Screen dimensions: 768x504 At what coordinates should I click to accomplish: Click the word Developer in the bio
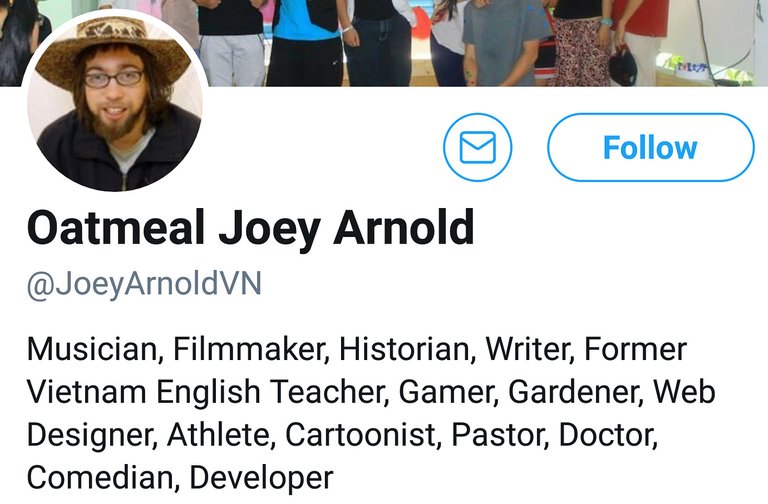tap(261, 477)
